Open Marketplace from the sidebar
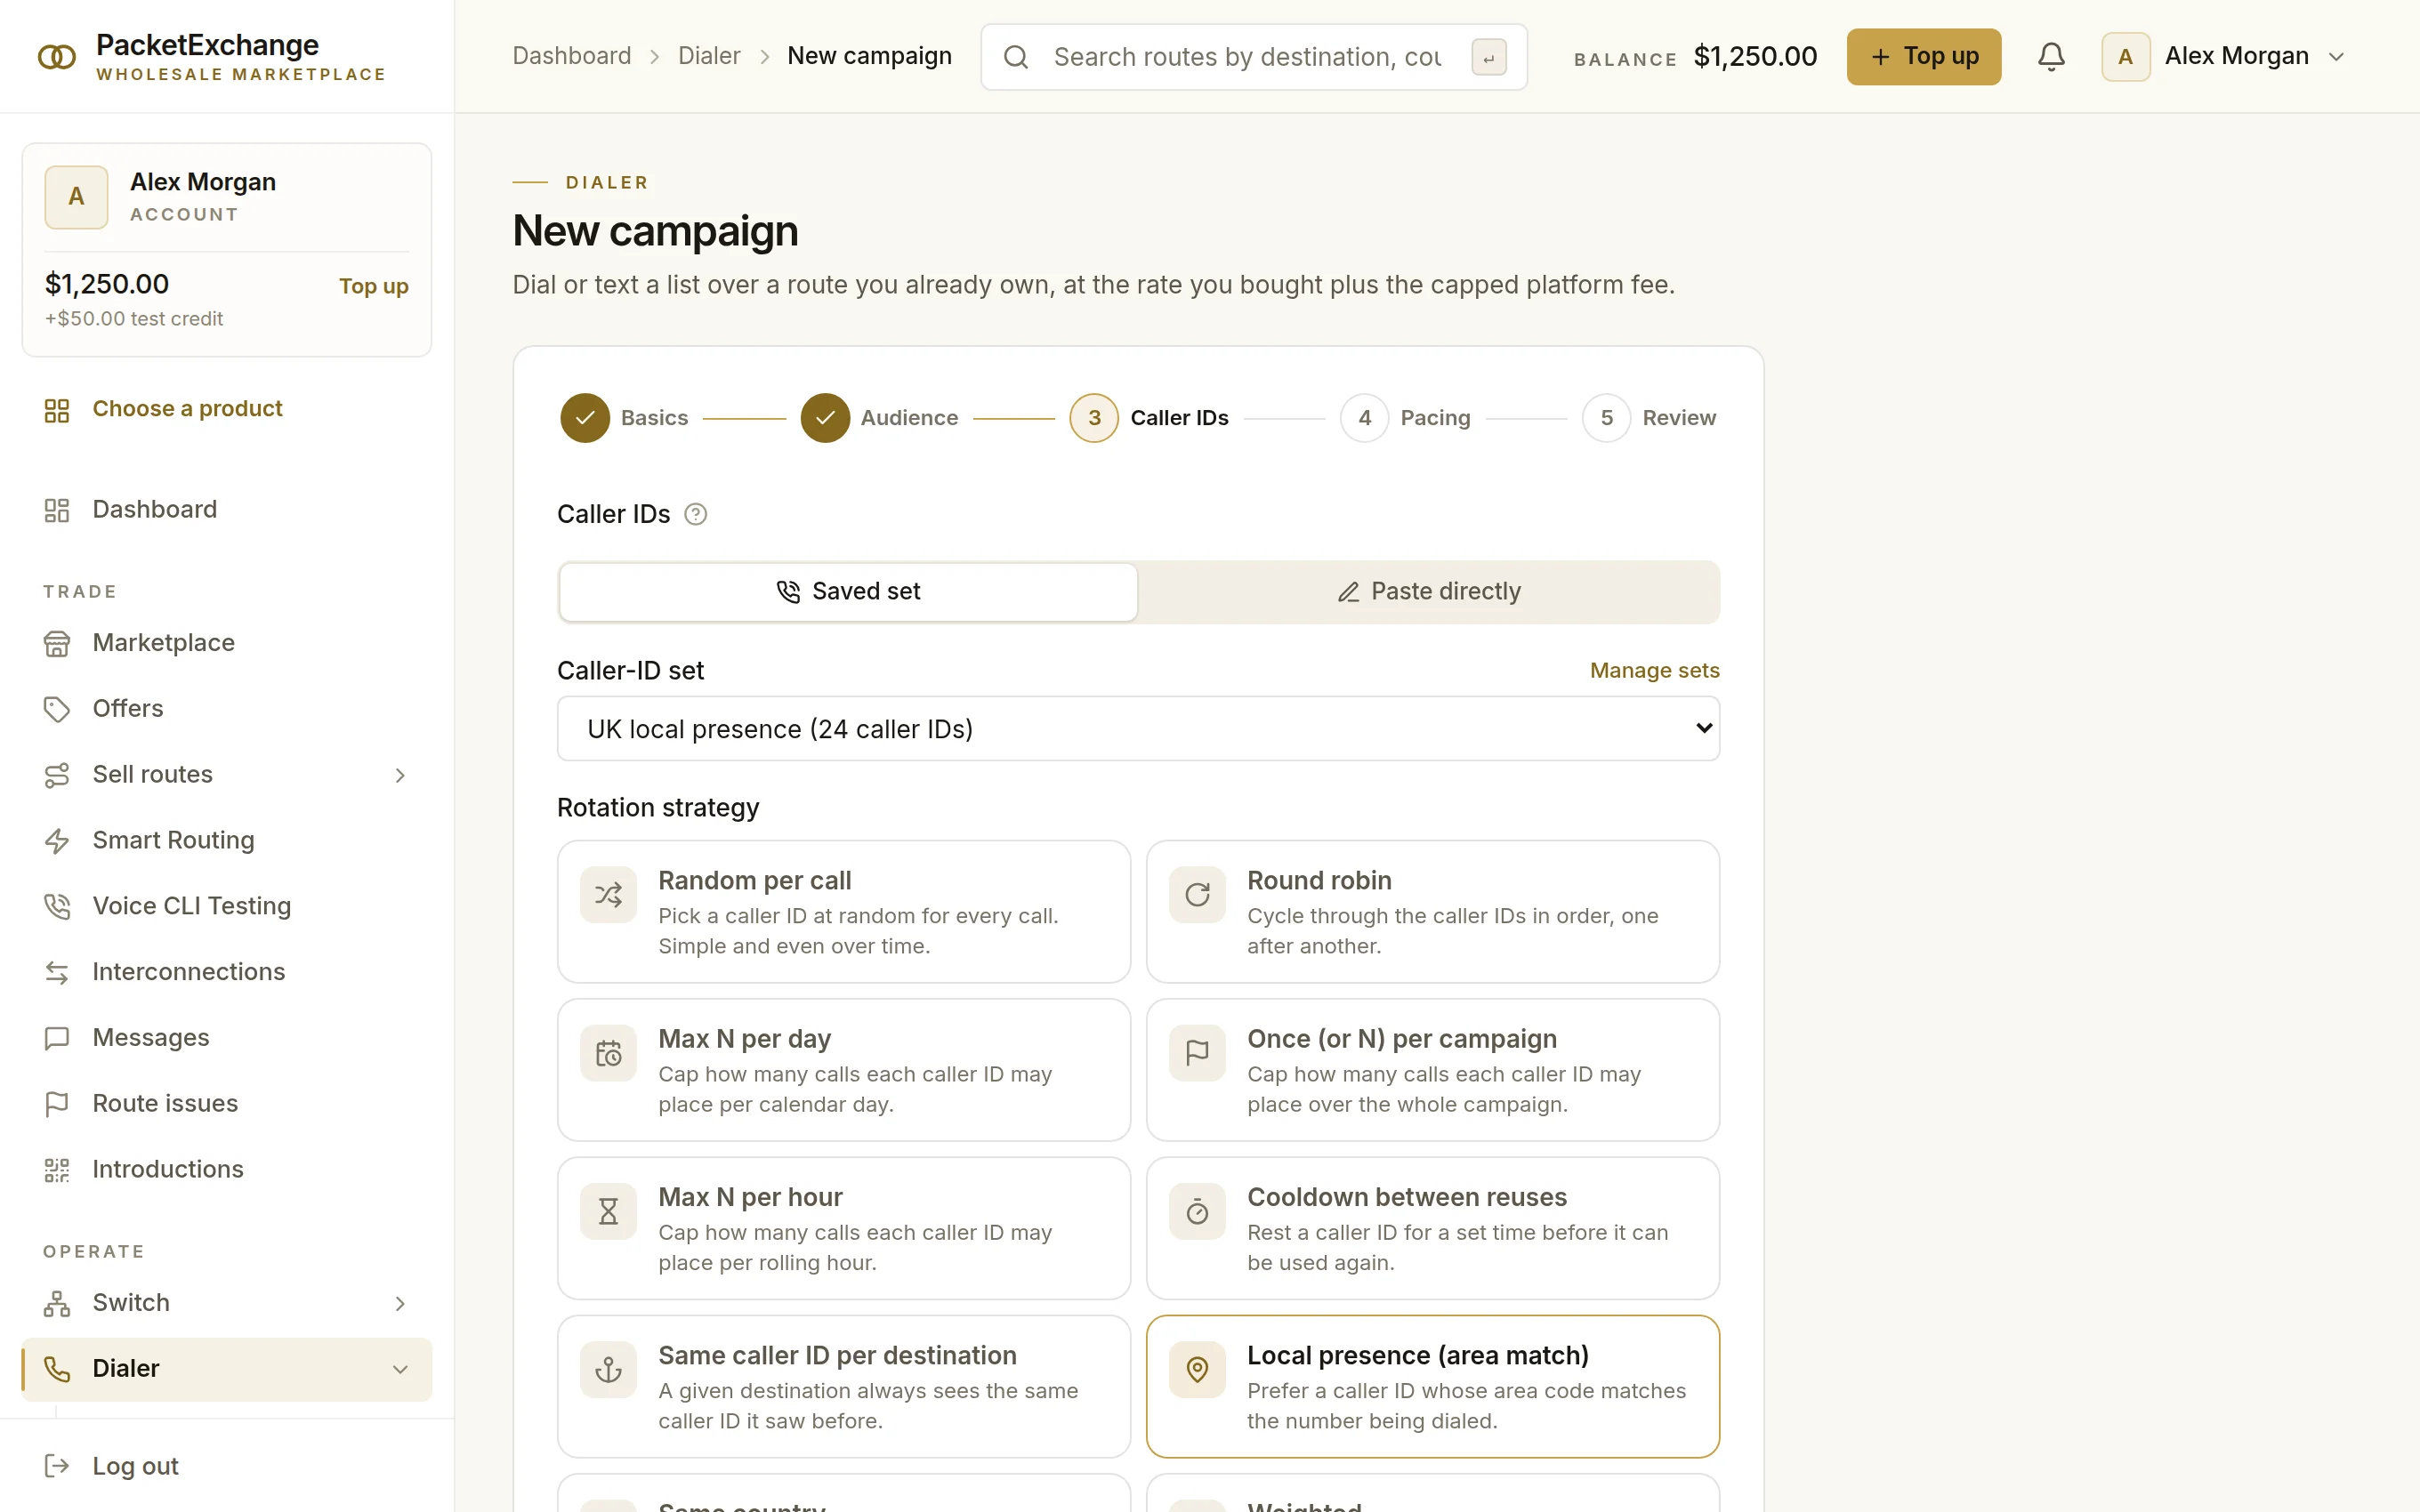Image resolution: width=2420 pixels, height=1512 pixels. 226,643
